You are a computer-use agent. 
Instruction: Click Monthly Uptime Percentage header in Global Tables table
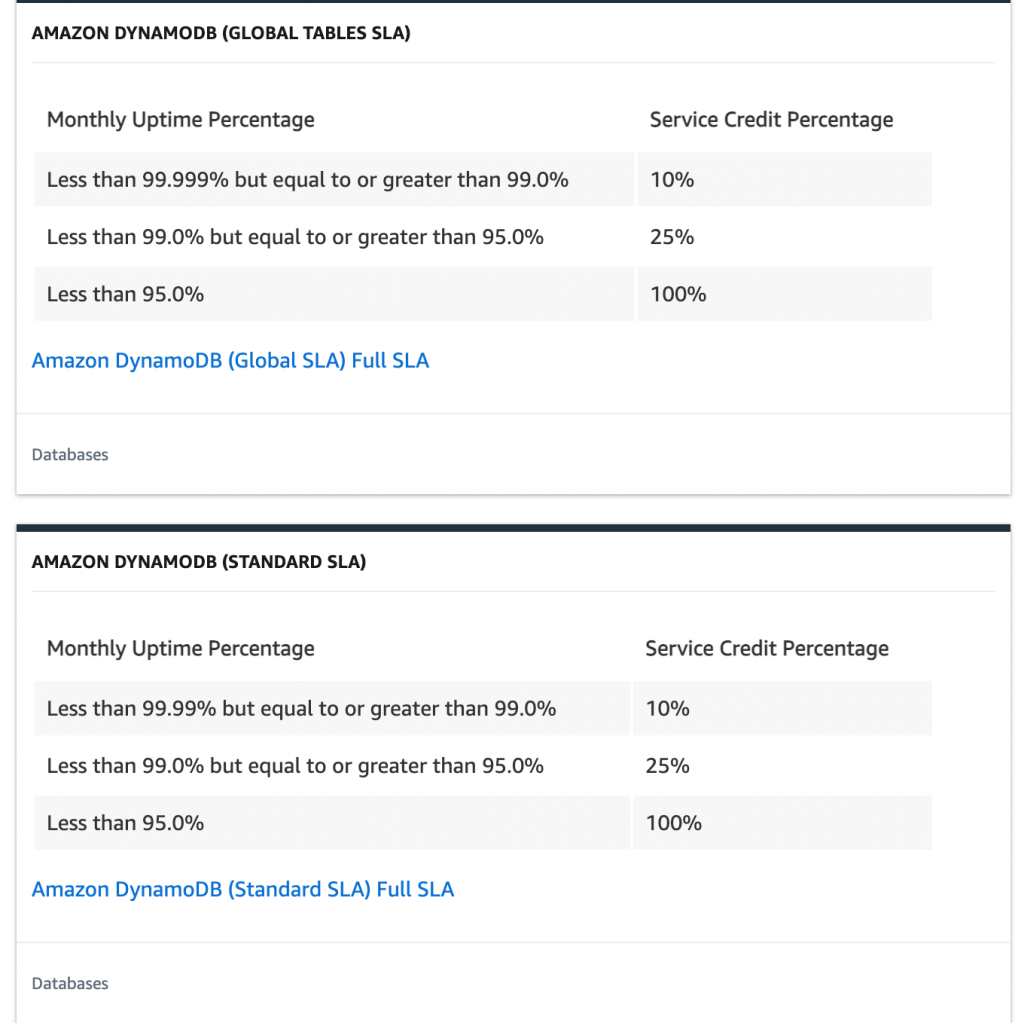(181, 120)
